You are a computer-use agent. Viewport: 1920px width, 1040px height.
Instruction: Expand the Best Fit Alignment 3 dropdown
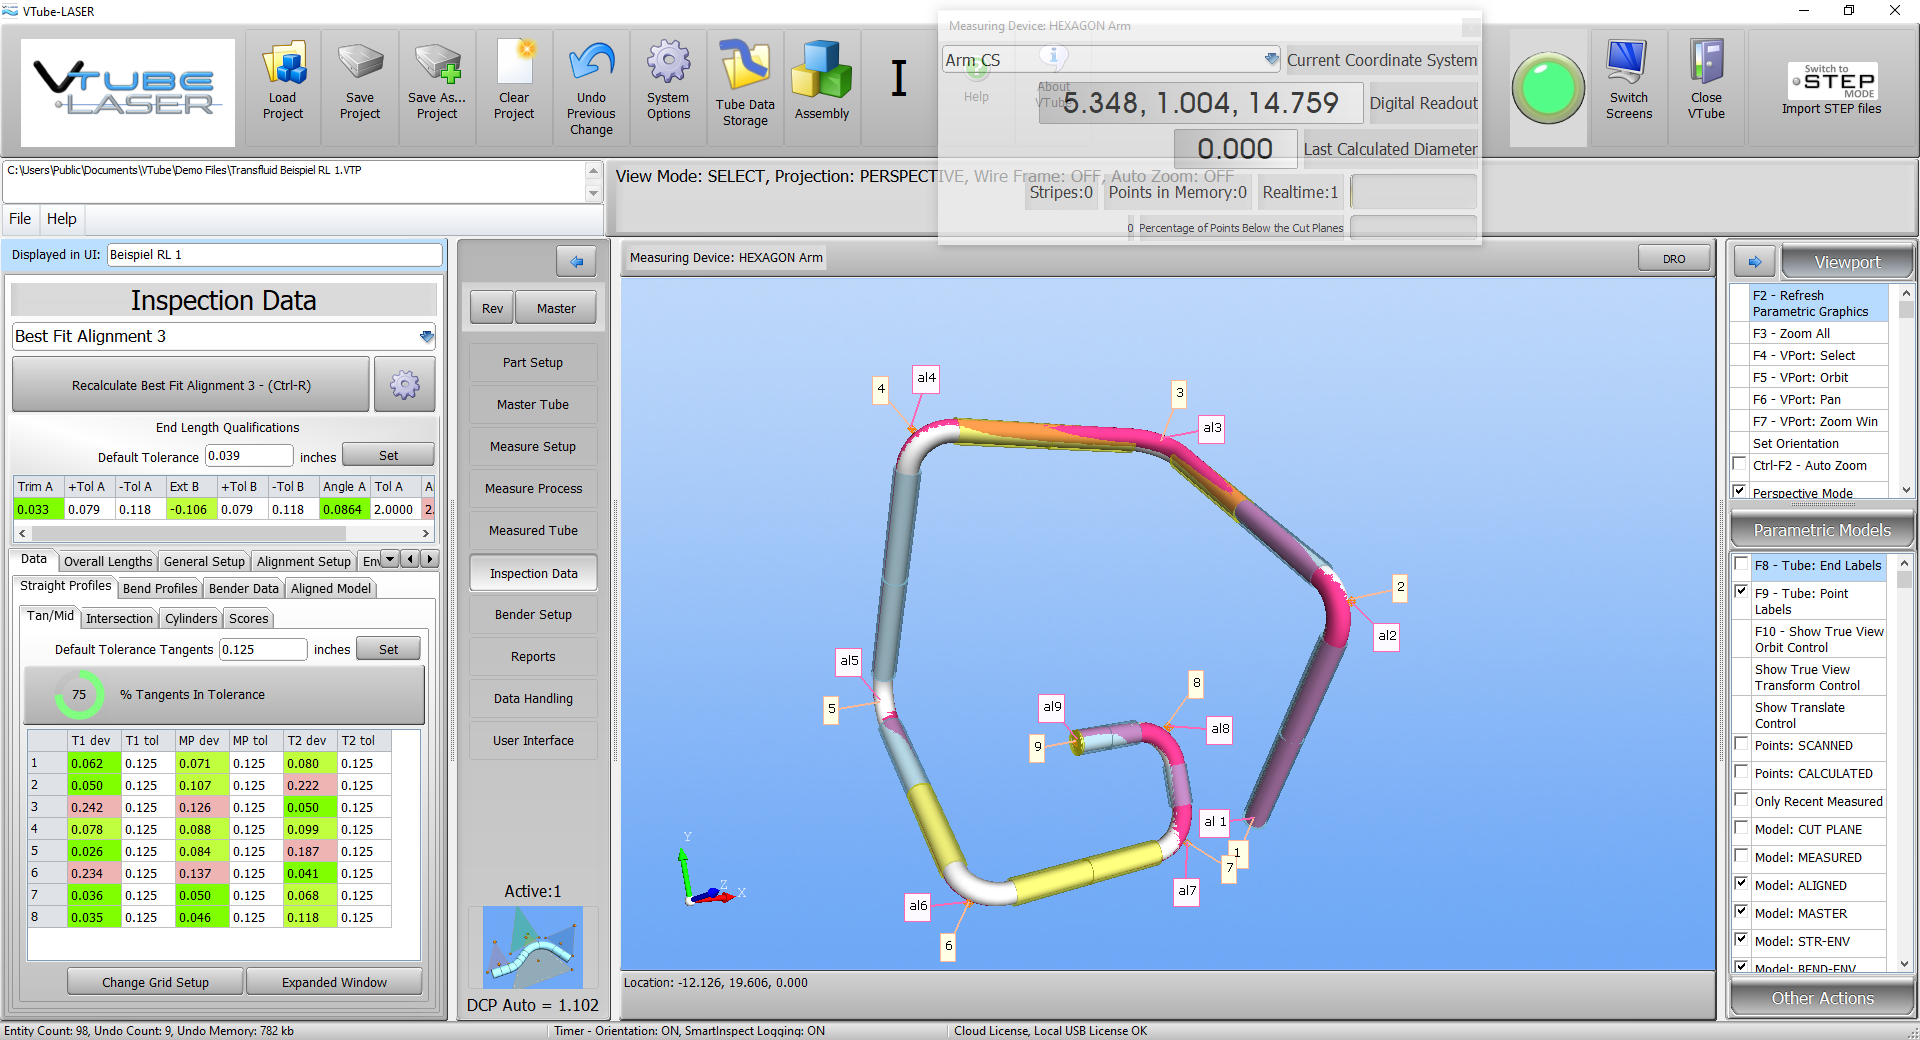pyautogui.click(x=427, y=337)
